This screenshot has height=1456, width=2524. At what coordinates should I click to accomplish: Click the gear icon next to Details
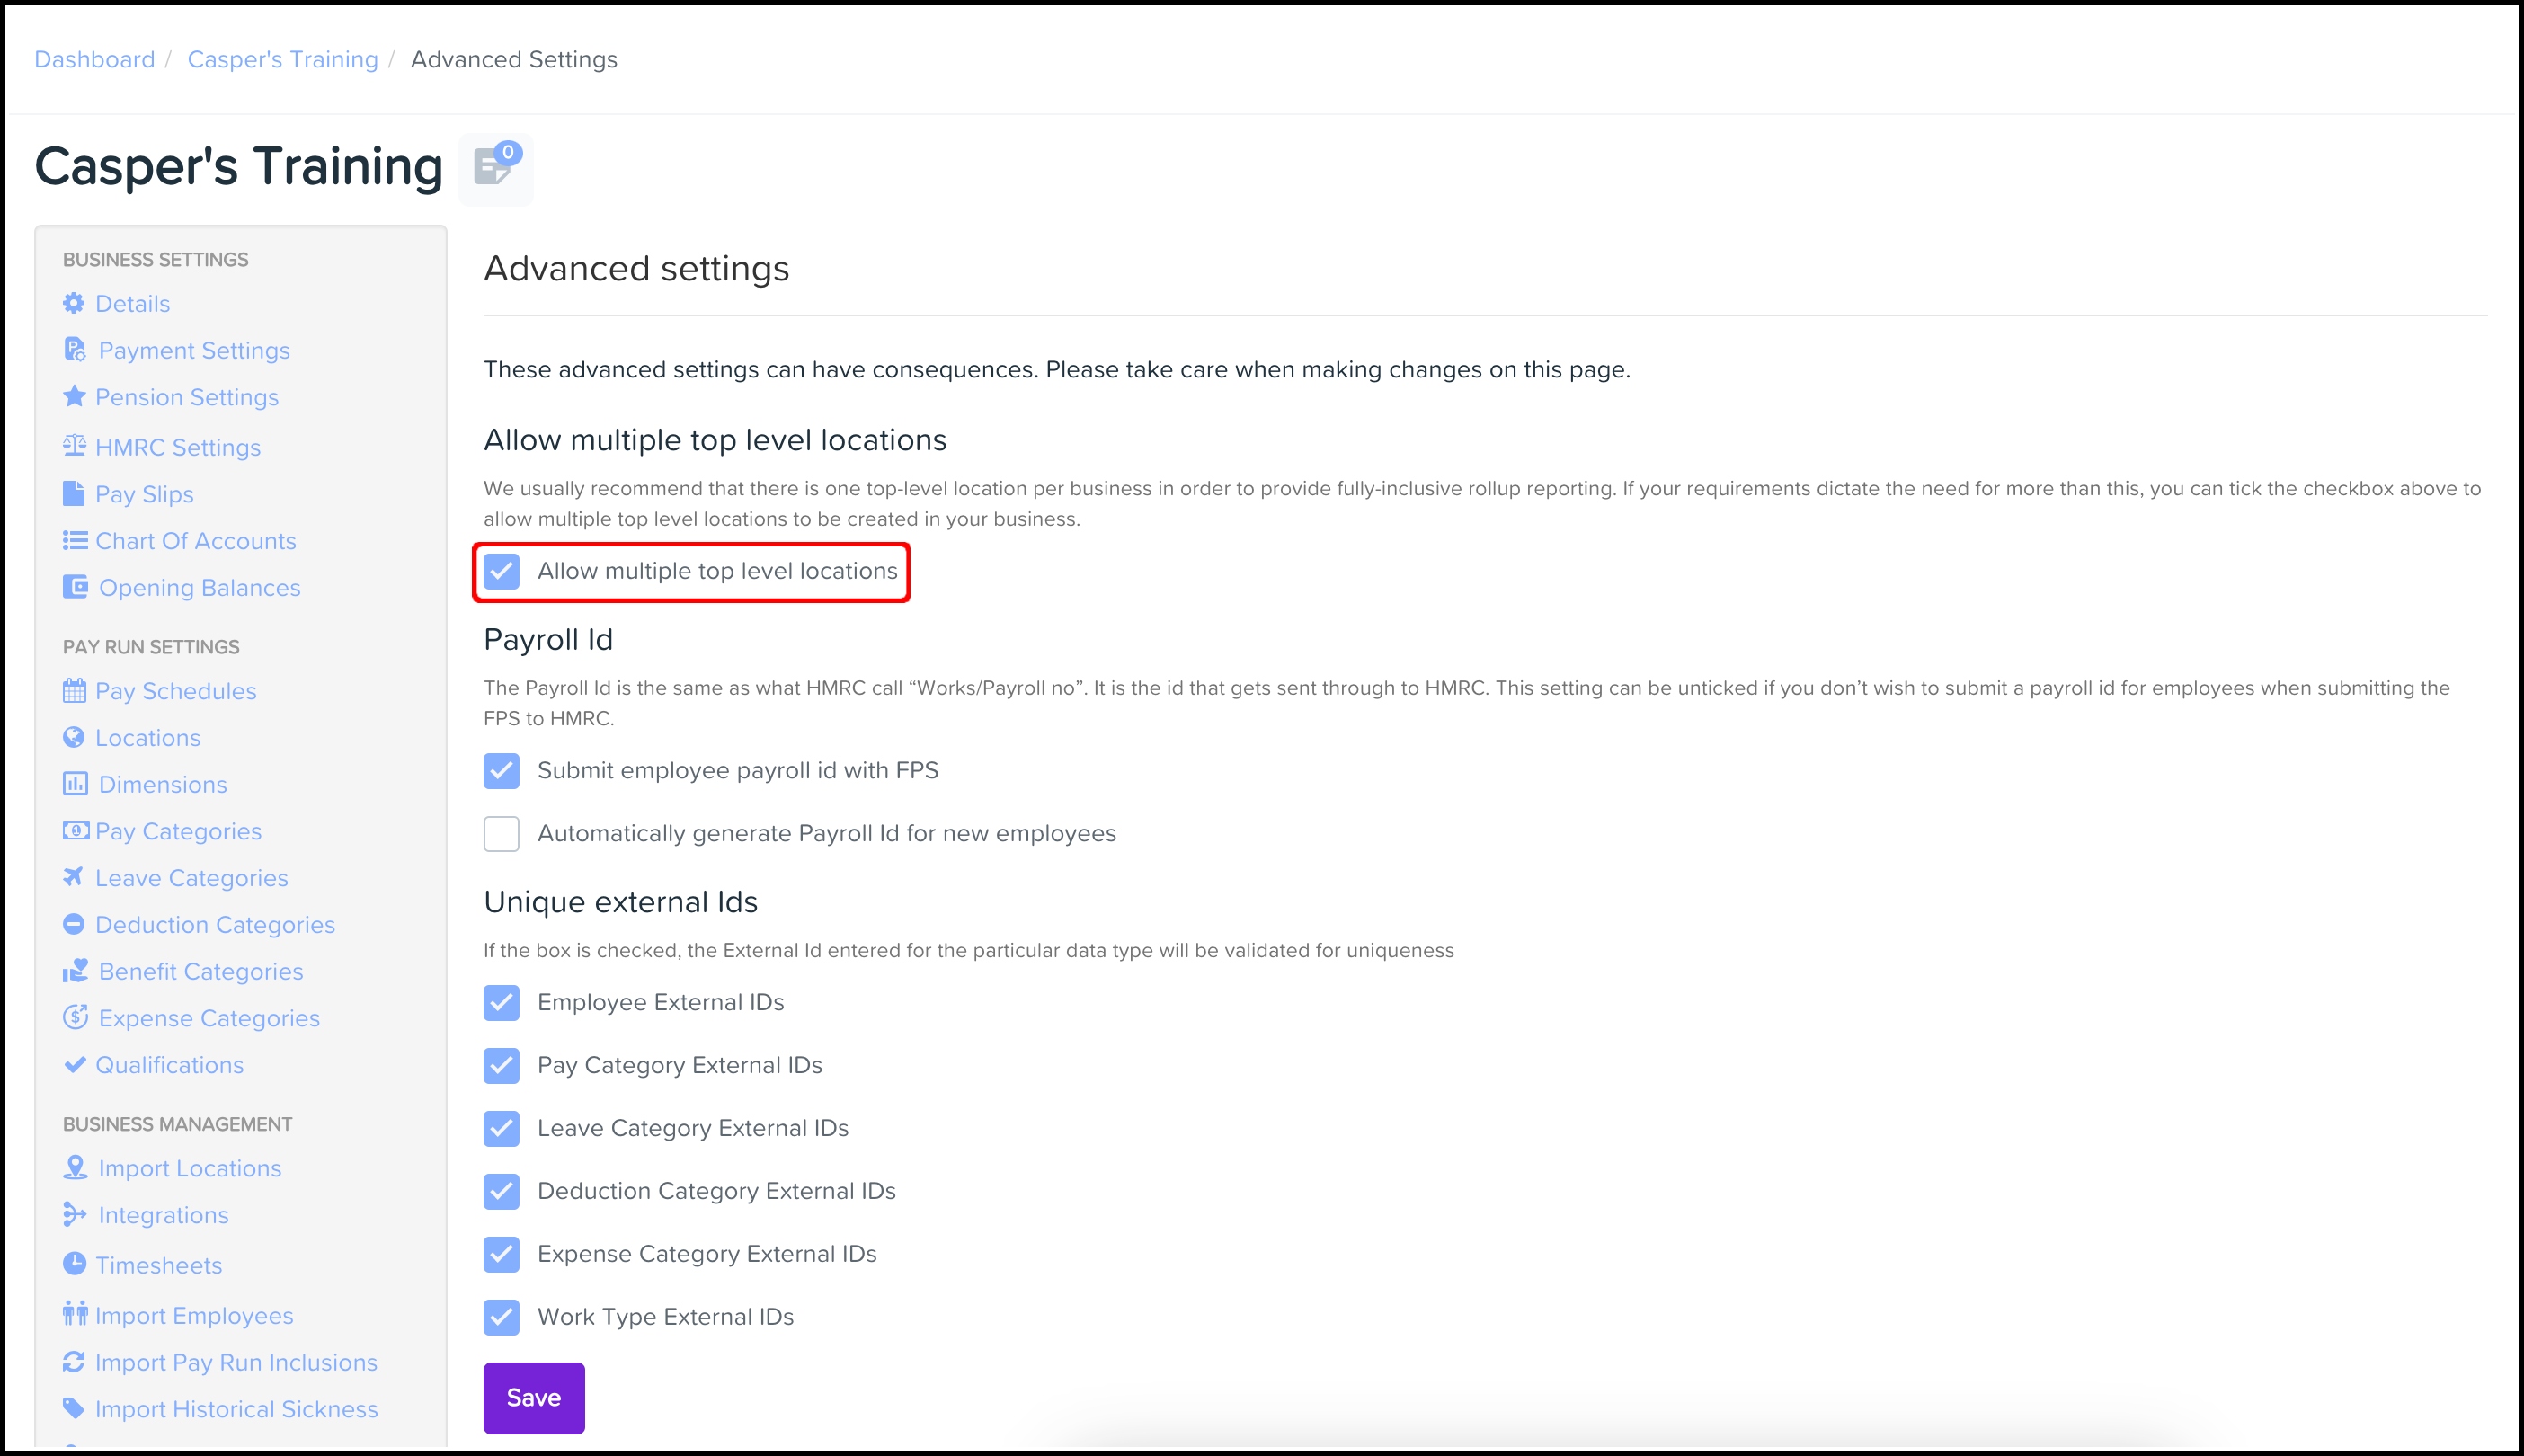pyautogui.click(x=74, y=303)
